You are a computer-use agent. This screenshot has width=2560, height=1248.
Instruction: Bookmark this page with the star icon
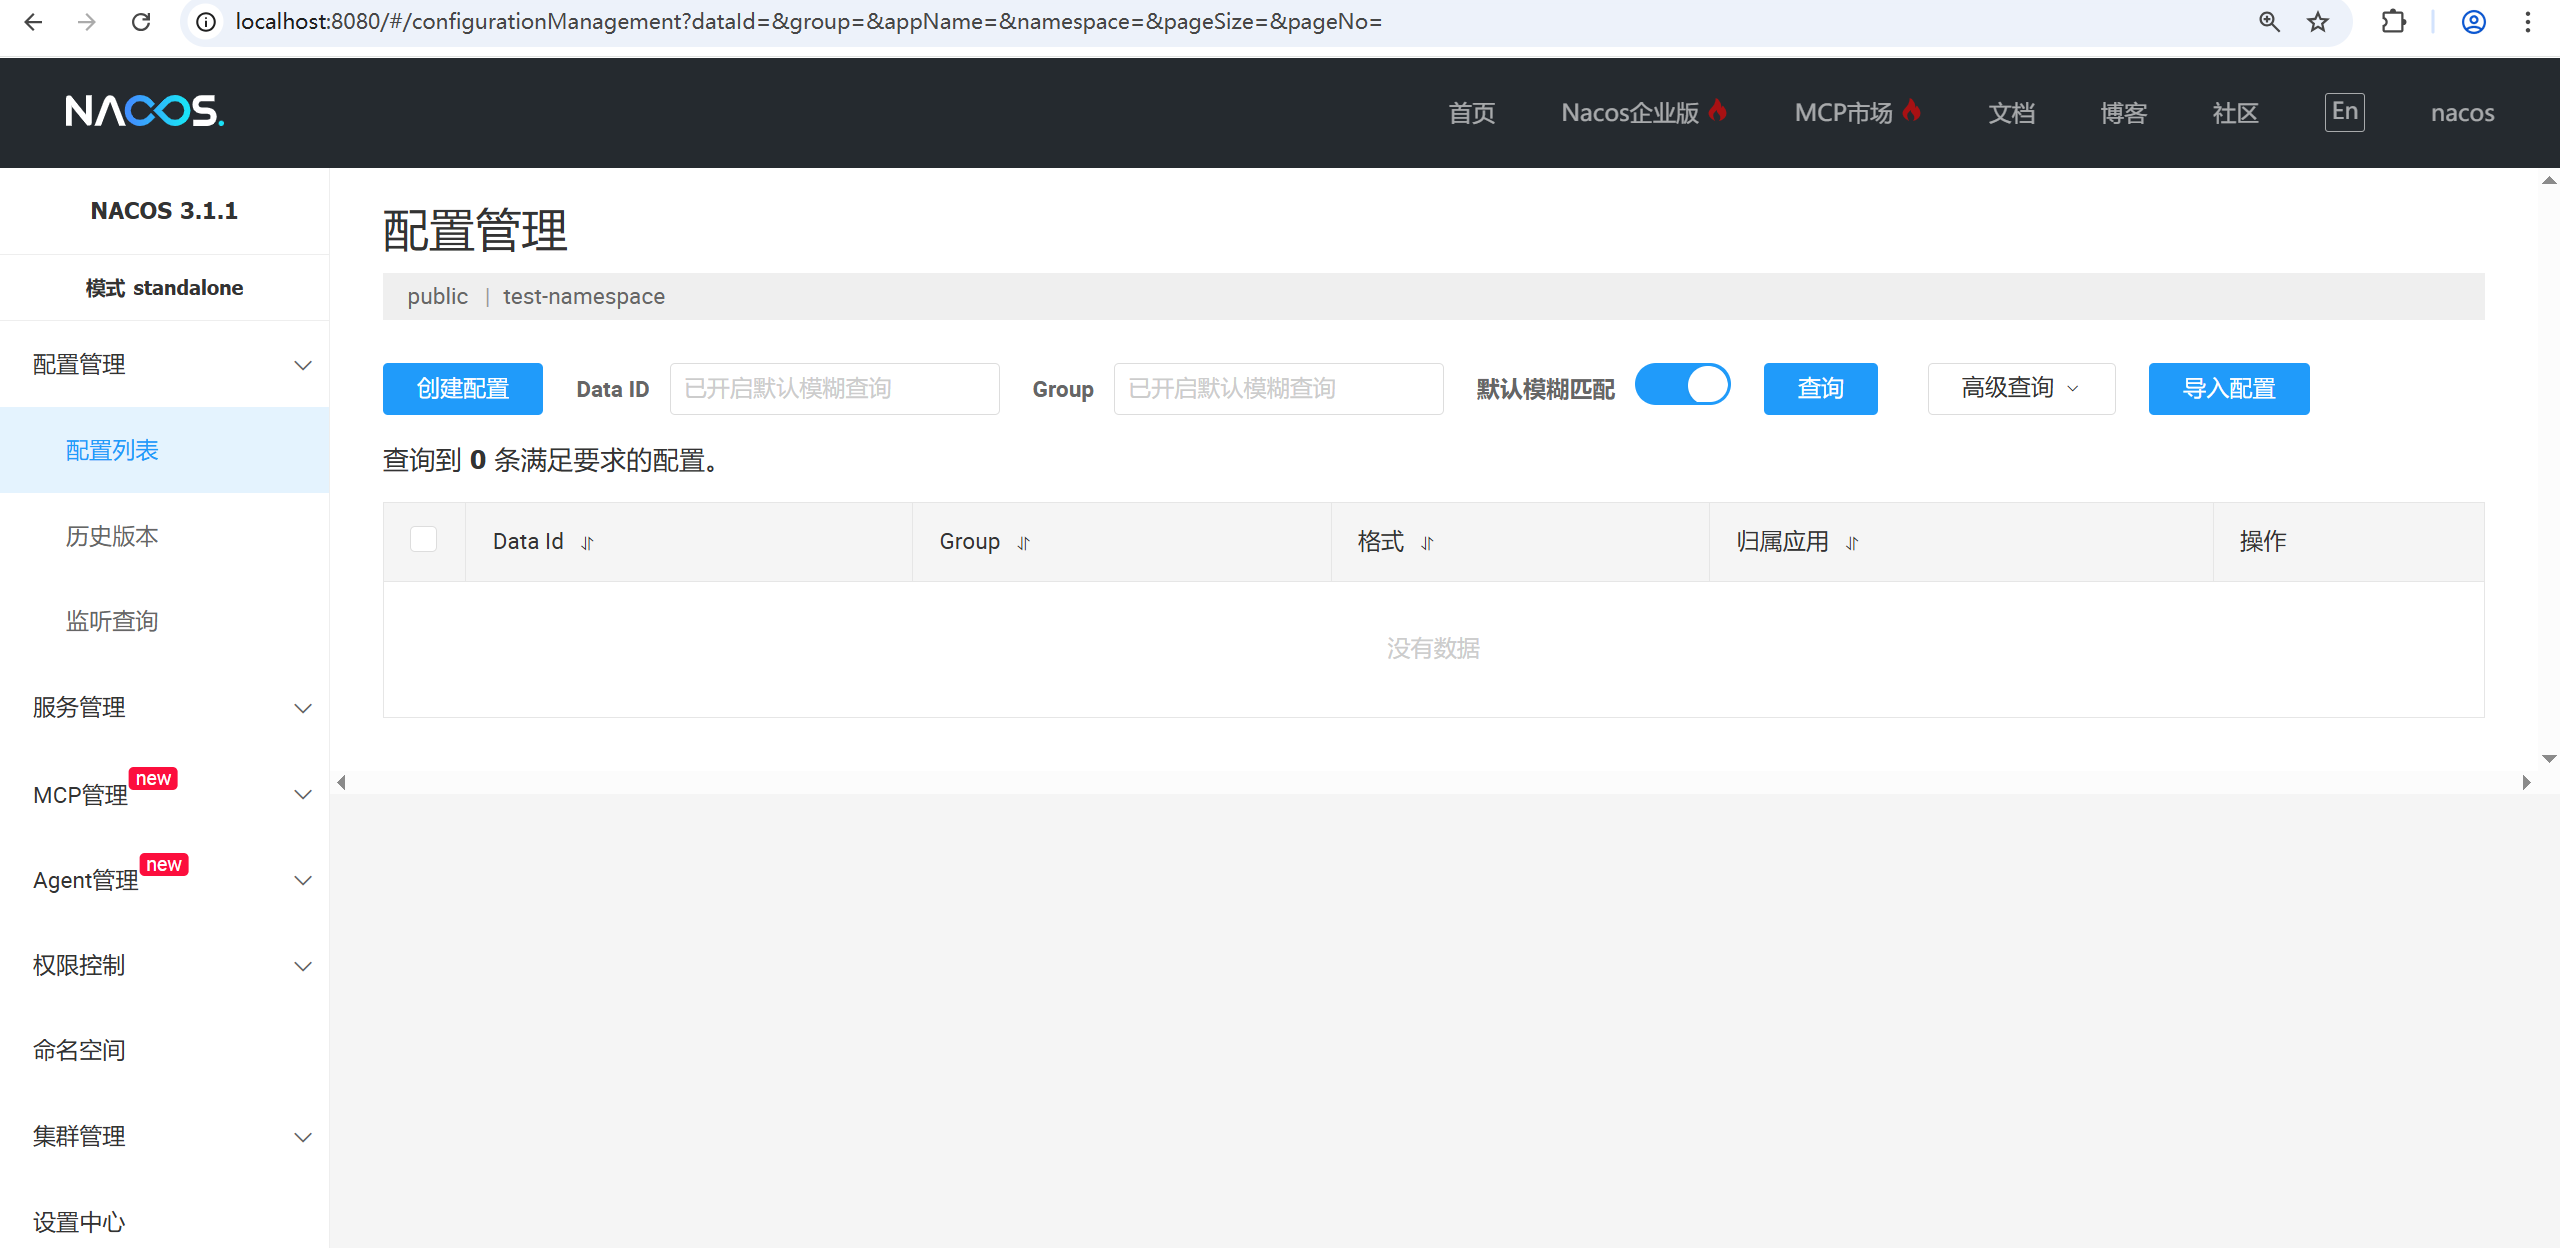pos(2318,22)
